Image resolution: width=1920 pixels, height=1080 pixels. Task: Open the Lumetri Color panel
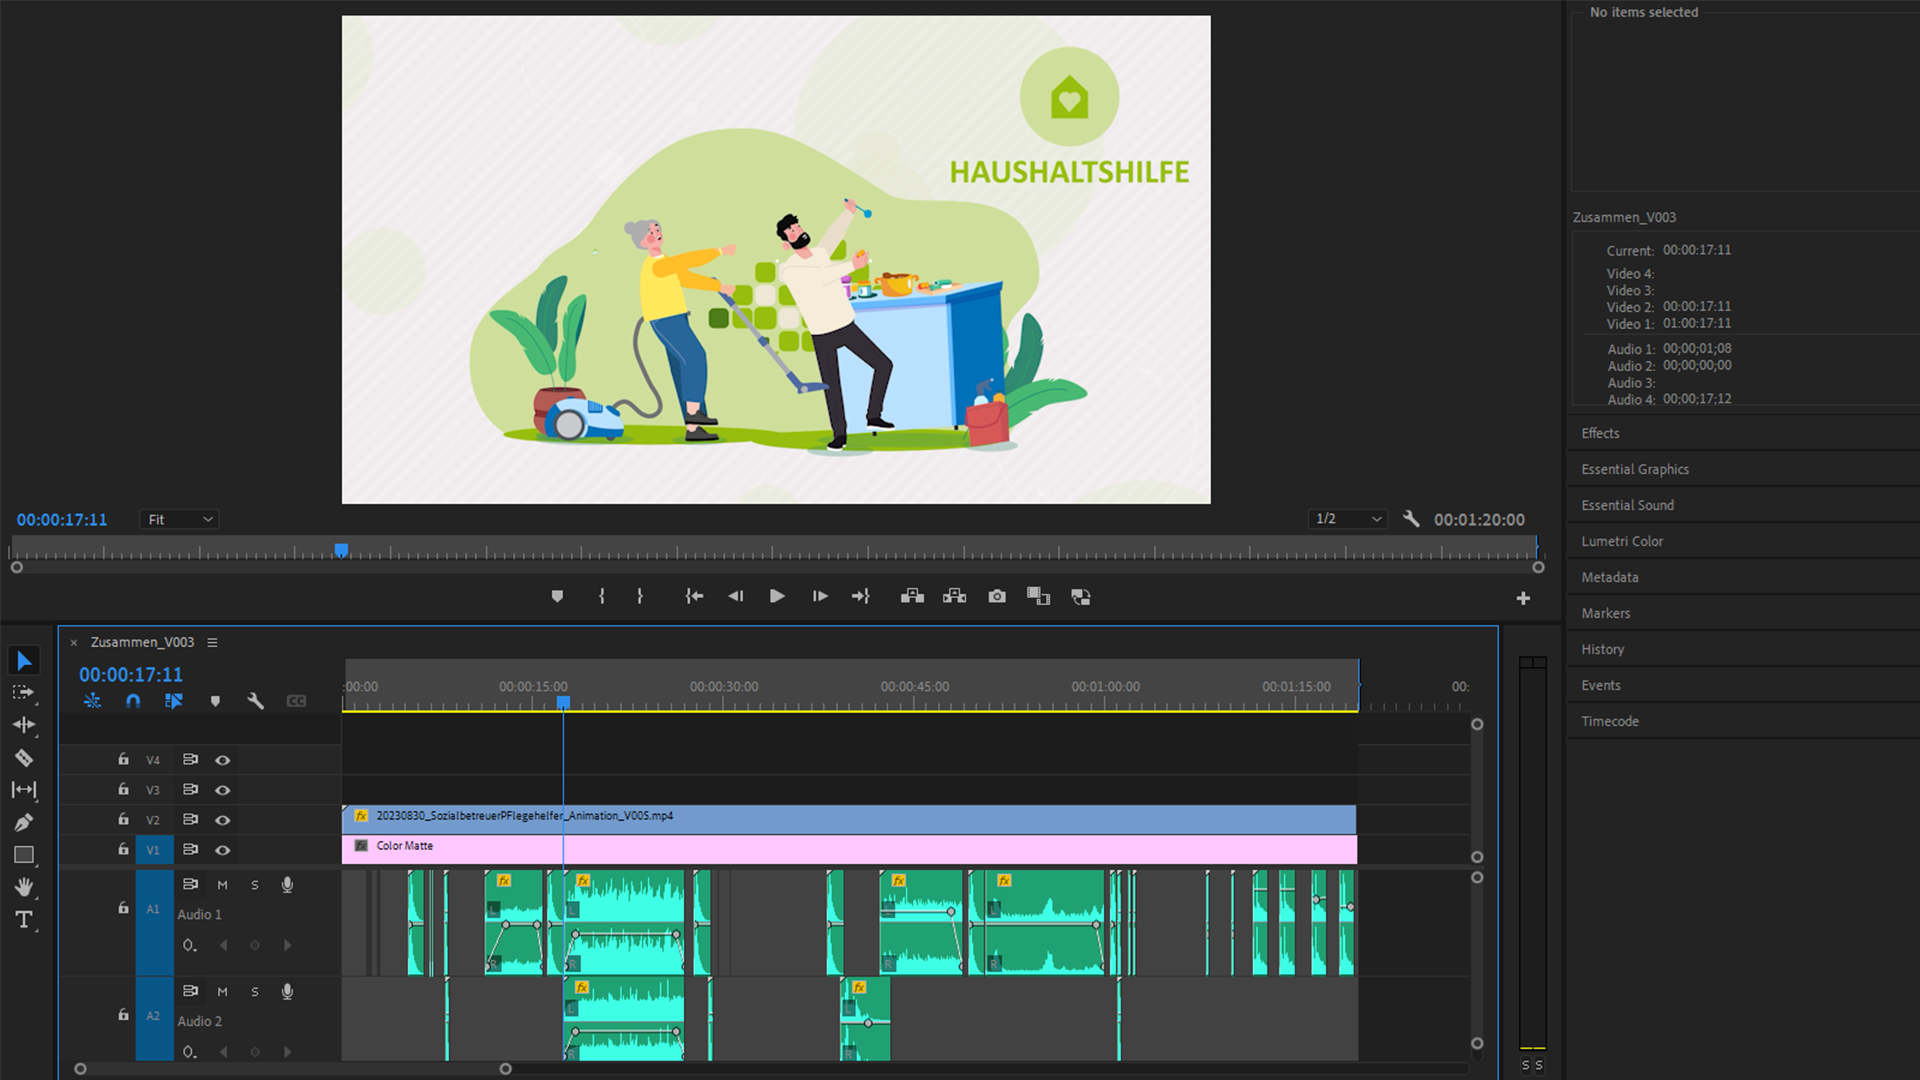(x=1622, y=541)
